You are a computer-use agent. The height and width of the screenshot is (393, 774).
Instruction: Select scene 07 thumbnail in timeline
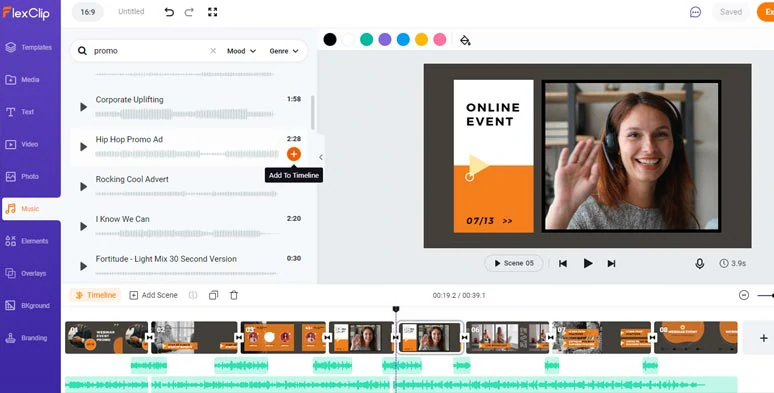tap(601, 337)
